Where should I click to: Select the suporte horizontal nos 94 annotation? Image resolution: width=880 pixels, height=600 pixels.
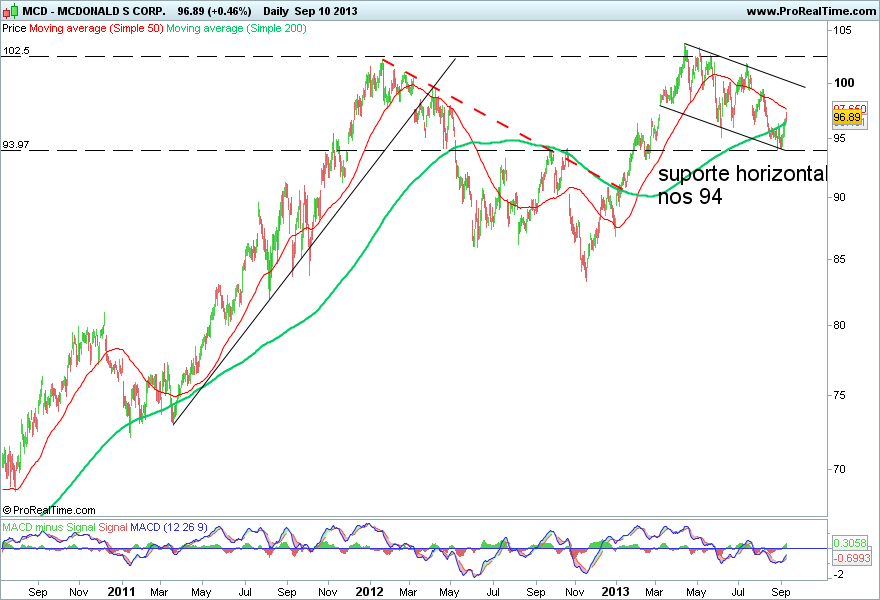(x=742, y=185)
